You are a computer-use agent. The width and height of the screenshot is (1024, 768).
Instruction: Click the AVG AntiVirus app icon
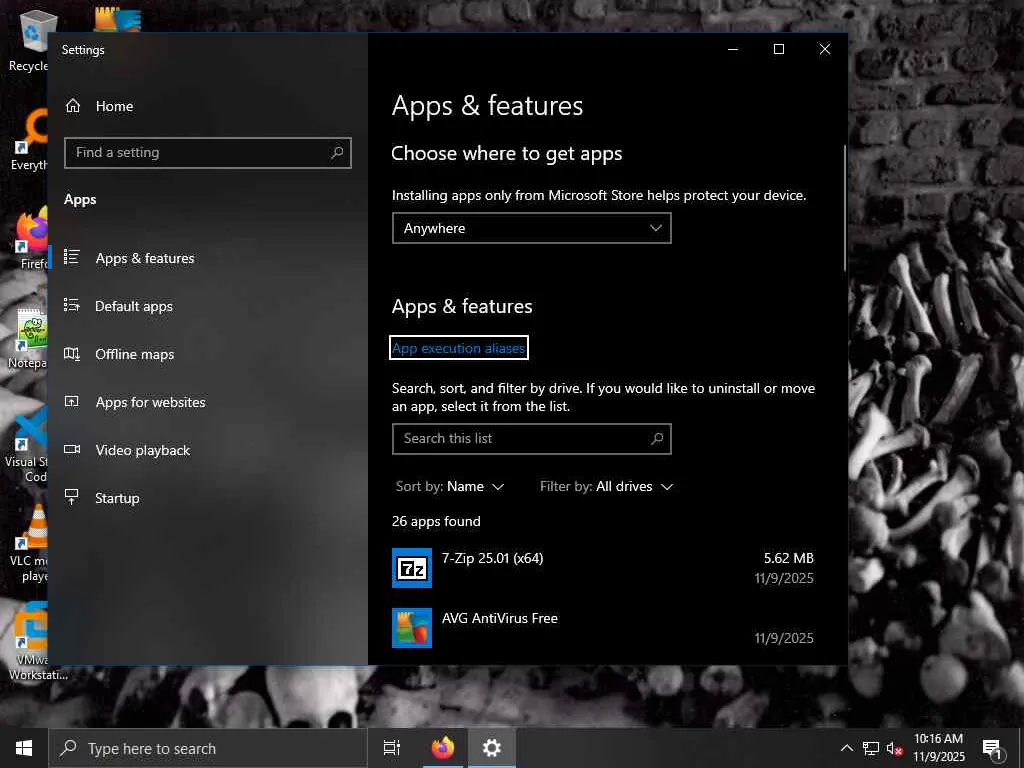411,628
